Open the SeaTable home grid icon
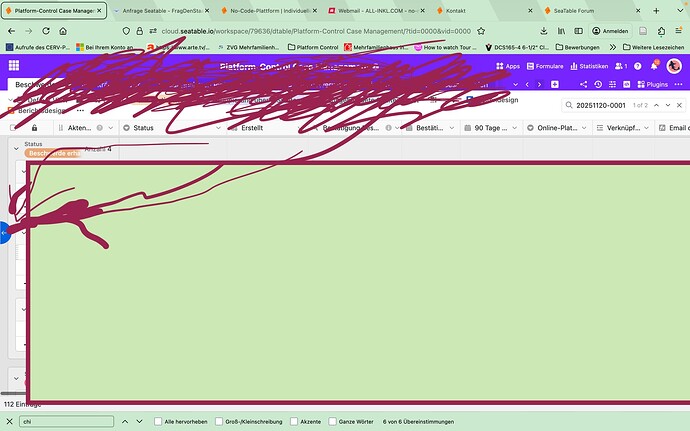Viewport: 690px width, 431px height. point(14,66)
